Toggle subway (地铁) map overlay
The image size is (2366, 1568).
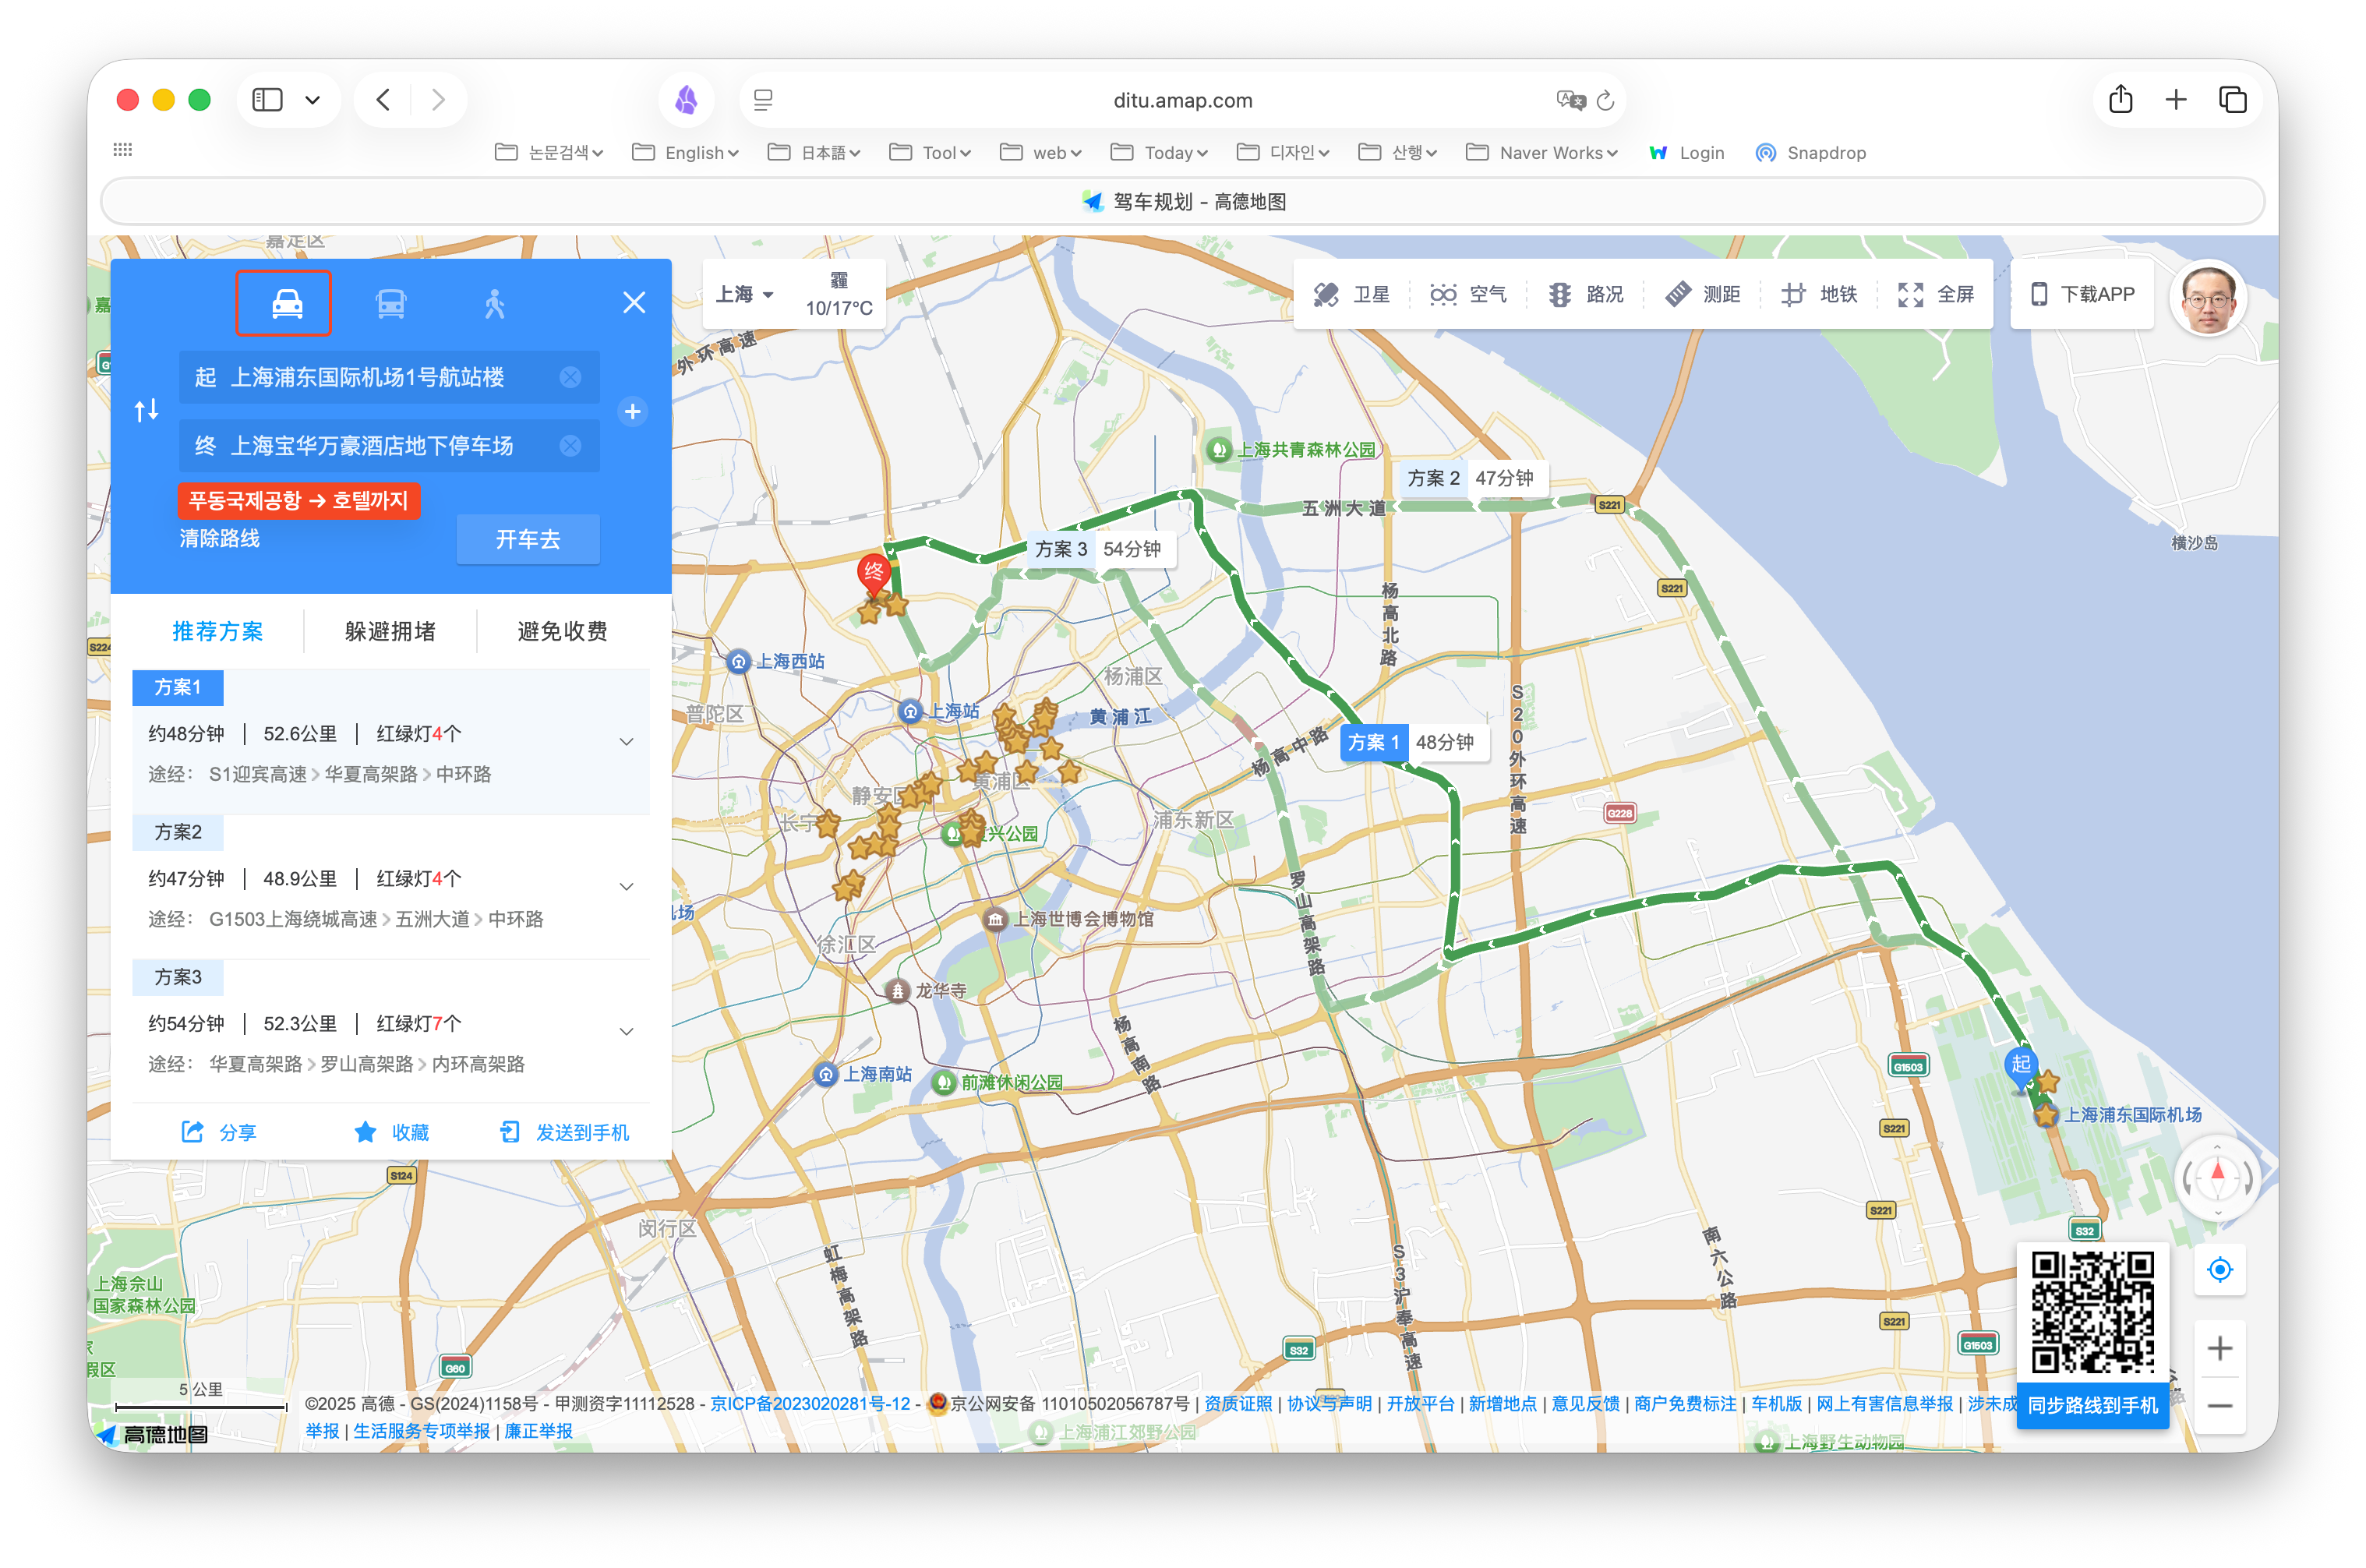pos(1819,294)
